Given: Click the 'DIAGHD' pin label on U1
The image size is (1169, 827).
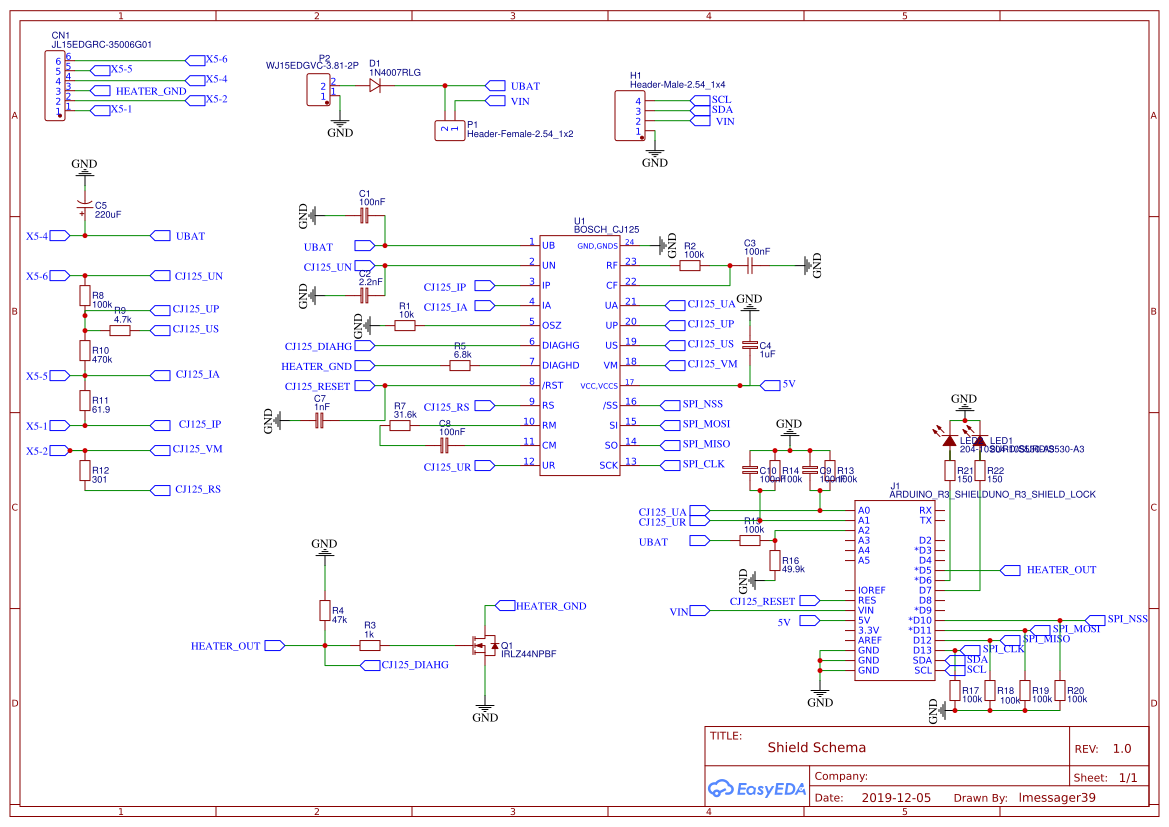Looking at the screenshot, I should (561, 365).
